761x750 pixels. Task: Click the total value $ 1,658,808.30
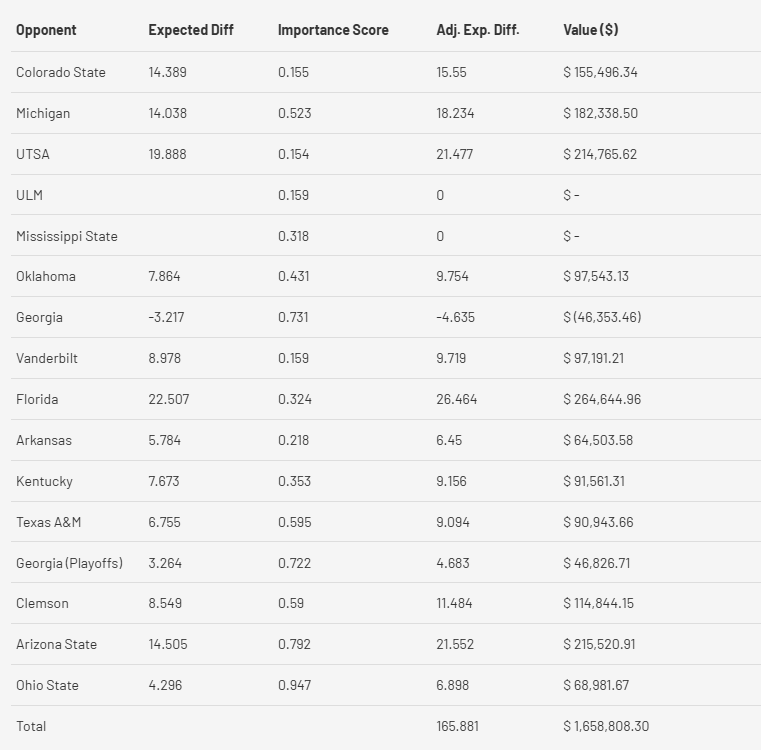pos(606,726)
